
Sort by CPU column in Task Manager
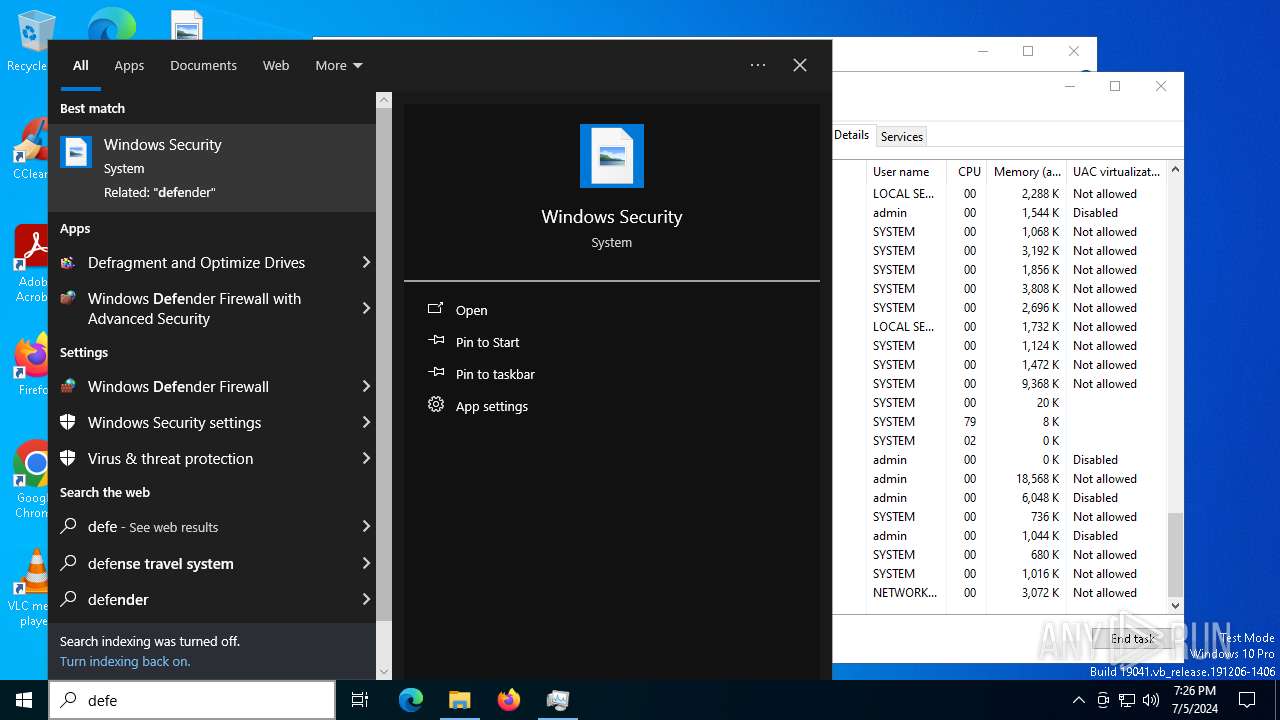point(968,172)
